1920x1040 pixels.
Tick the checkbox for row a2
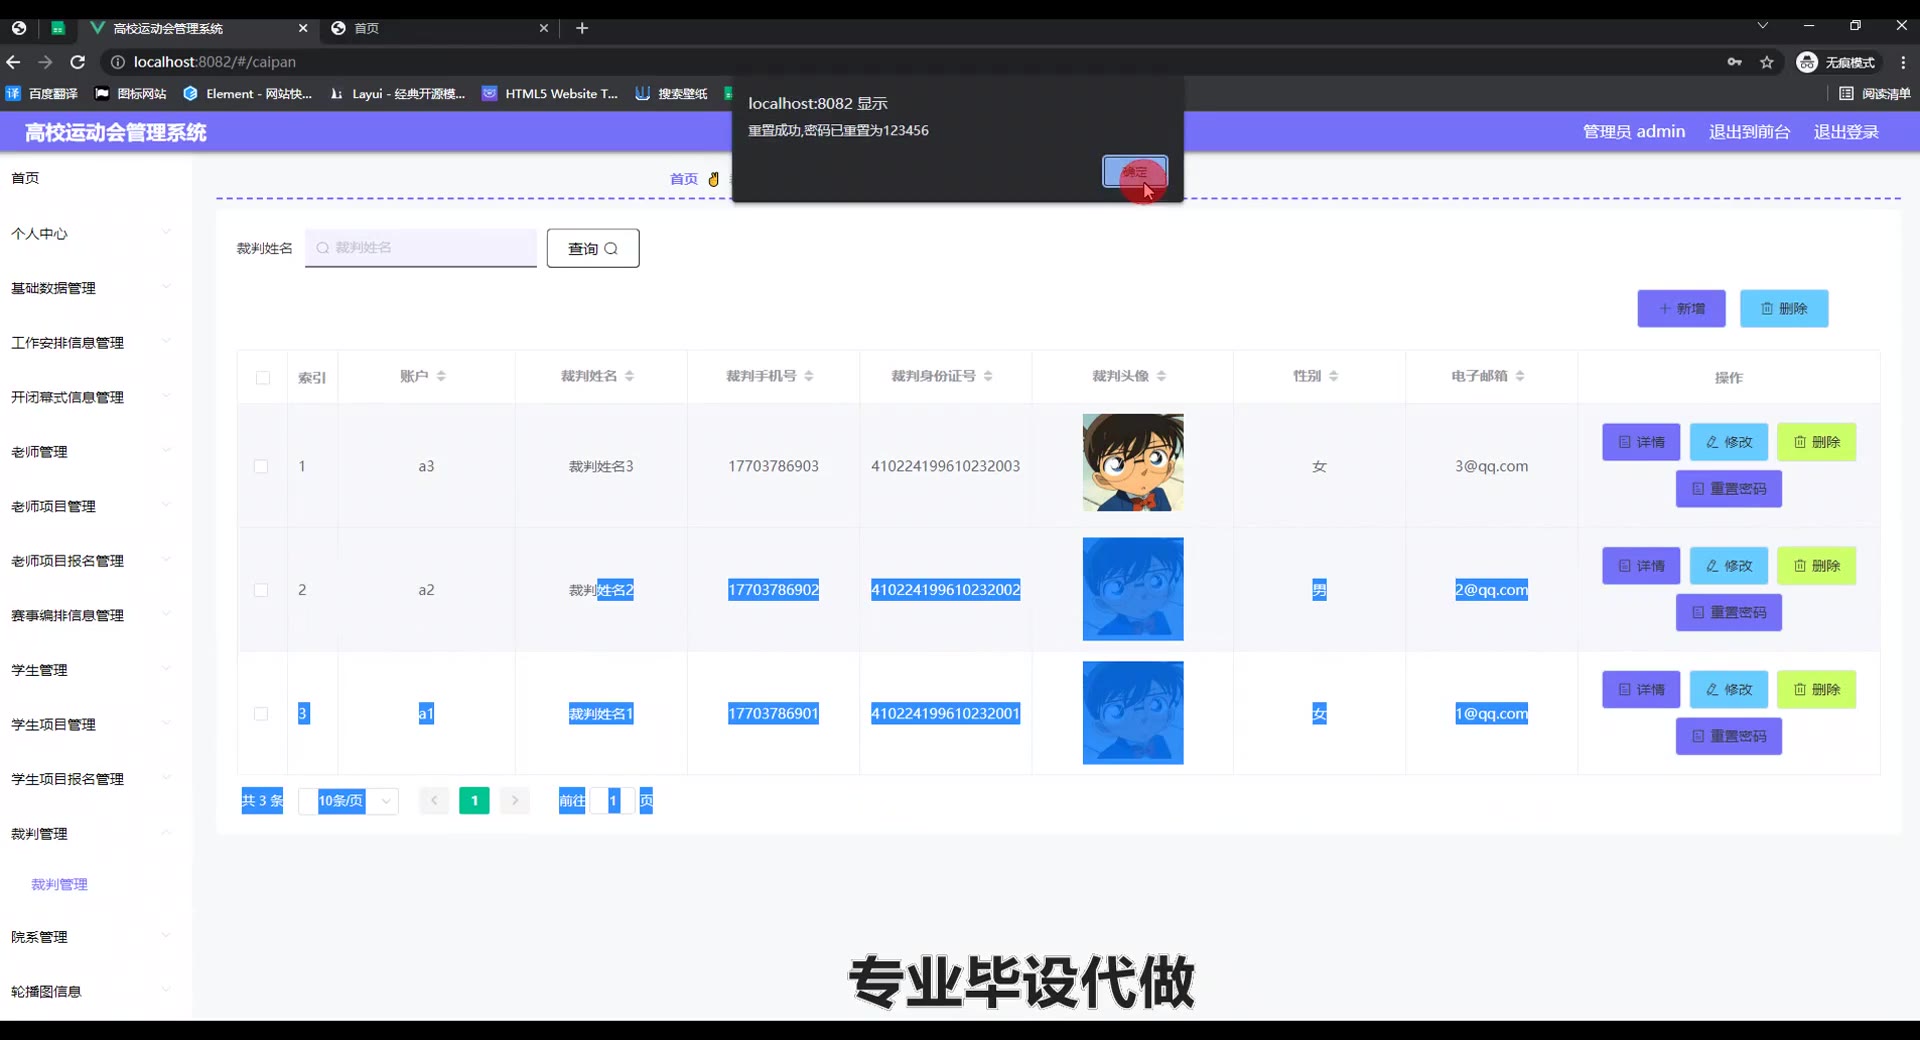coord(261,590)
